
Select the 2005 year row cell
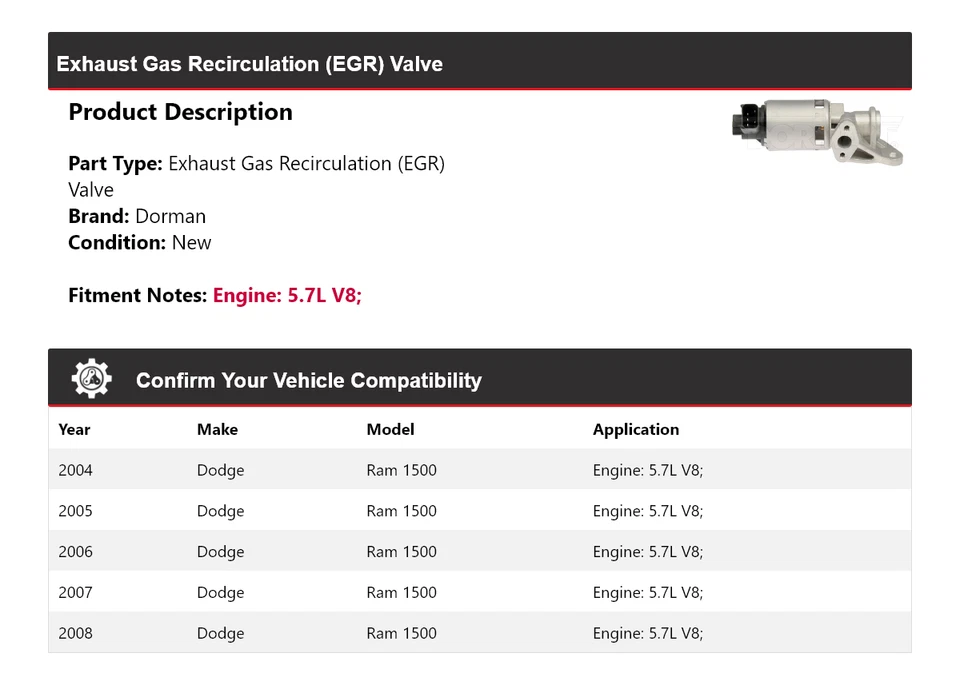75,511
